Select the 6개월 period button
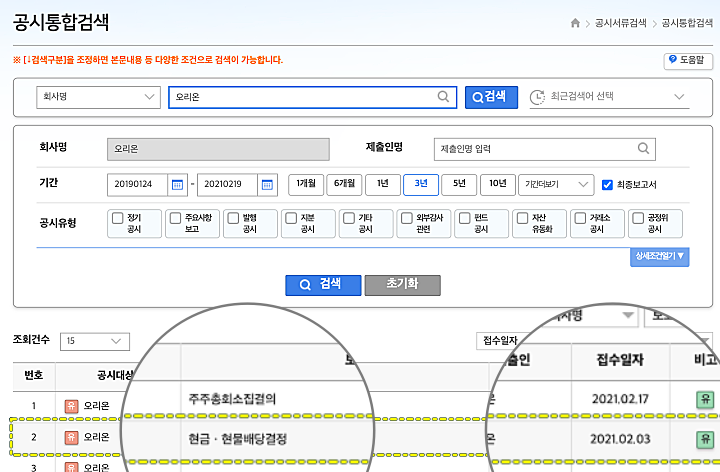The height and width of the screenshot is (472, 720). coord(344,185)
